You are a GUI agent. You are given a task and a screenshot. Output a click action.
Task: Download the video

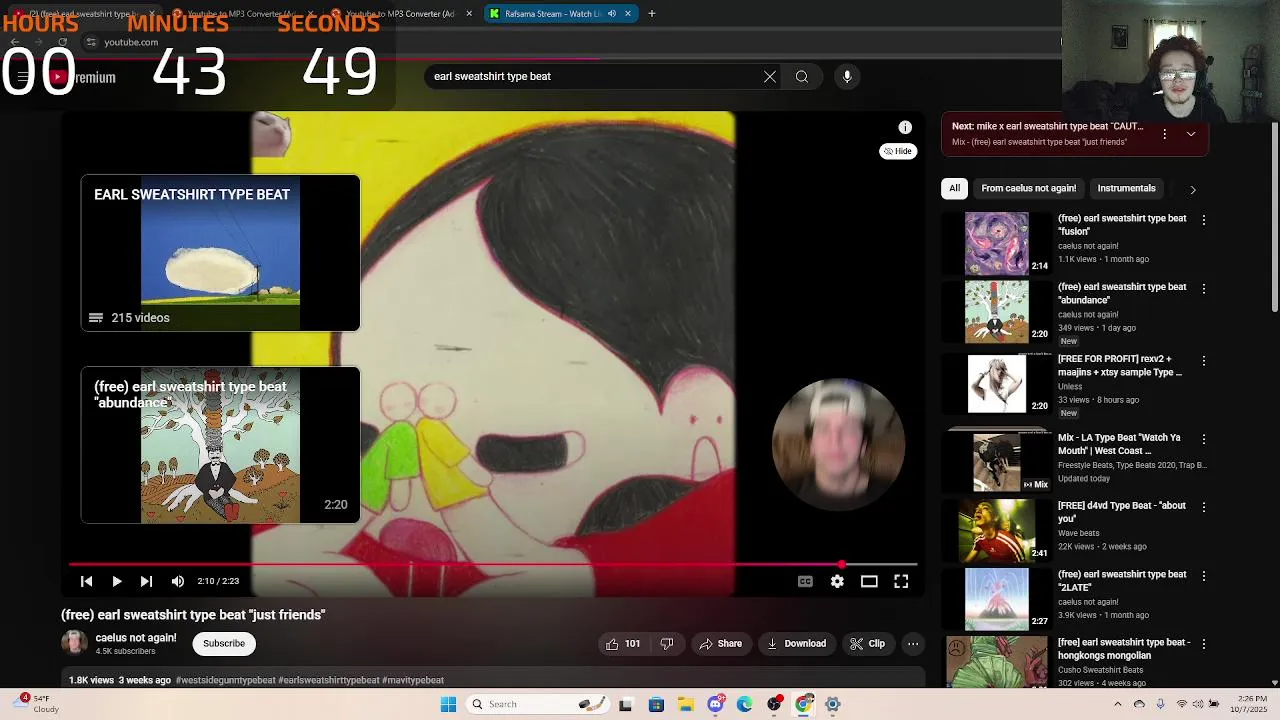[796, 644]
